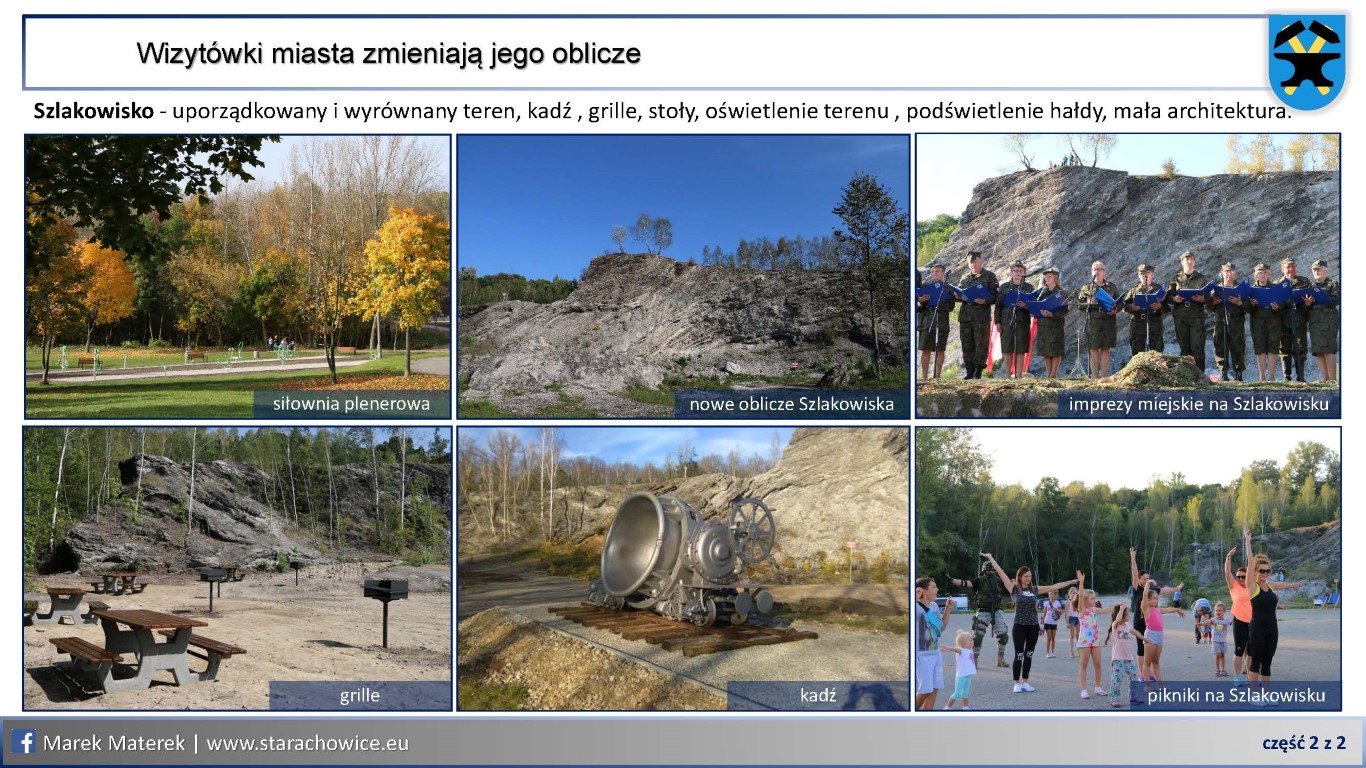Click the Marek Materek name in footer

point(113,744)
